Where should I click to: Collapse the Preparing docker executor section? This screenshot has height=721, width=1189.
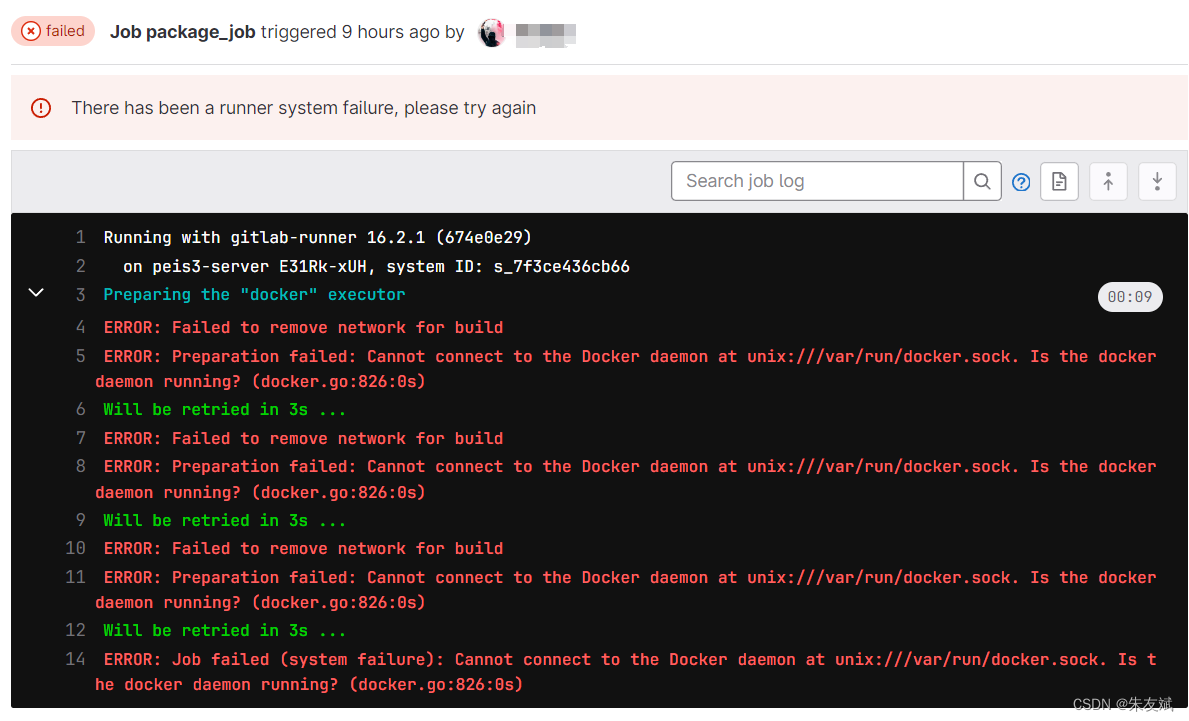click(x=36, y=292)
